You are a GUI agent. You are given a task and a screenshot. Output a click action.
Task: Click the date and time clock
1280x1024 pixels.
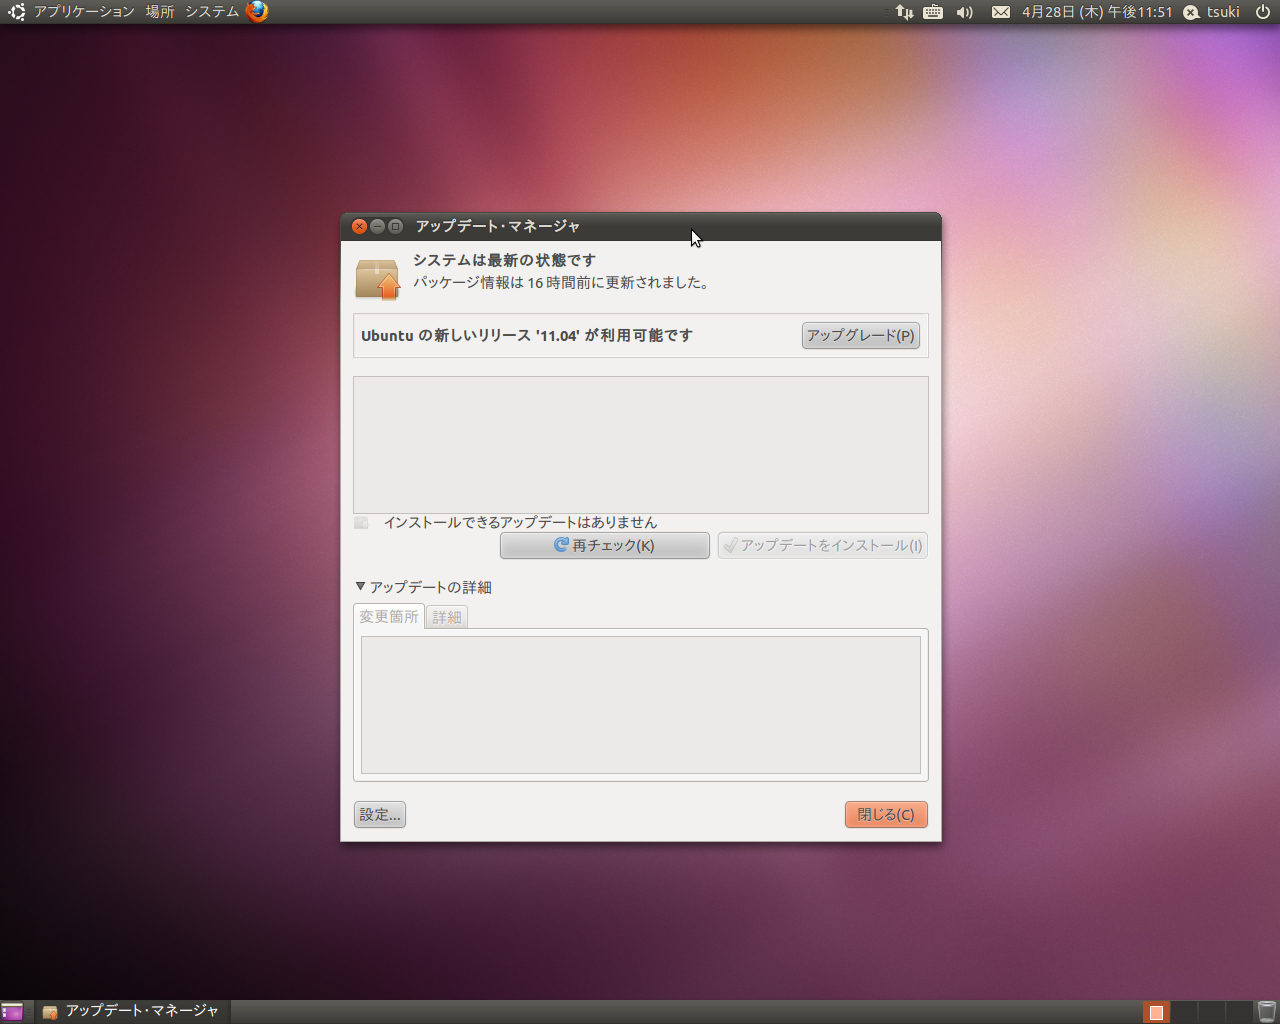[x=1097, y=12]
